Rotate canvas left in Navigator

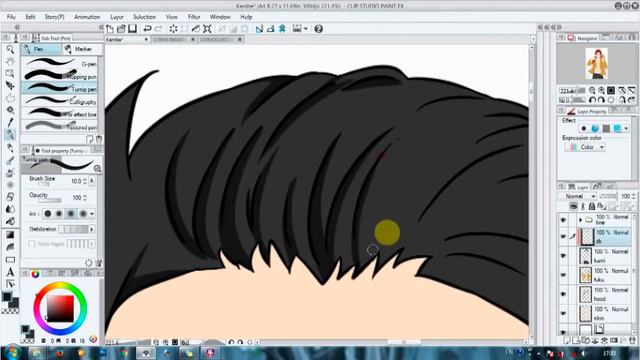tap(592, 100)
